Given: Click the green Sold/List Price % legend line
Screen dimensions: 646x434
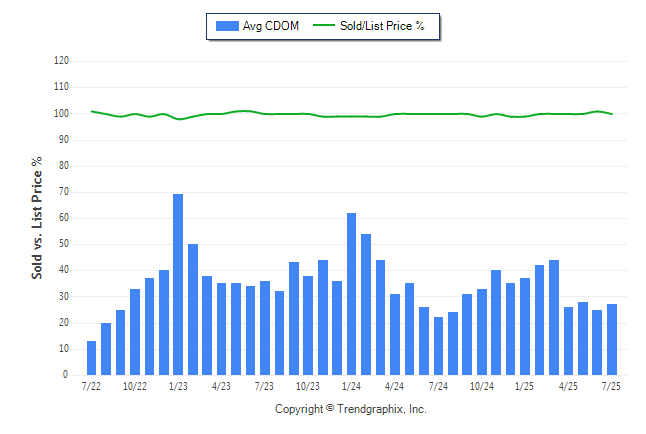Looking at the screenshot, I should pyautogui.click(x=324, y=26).
